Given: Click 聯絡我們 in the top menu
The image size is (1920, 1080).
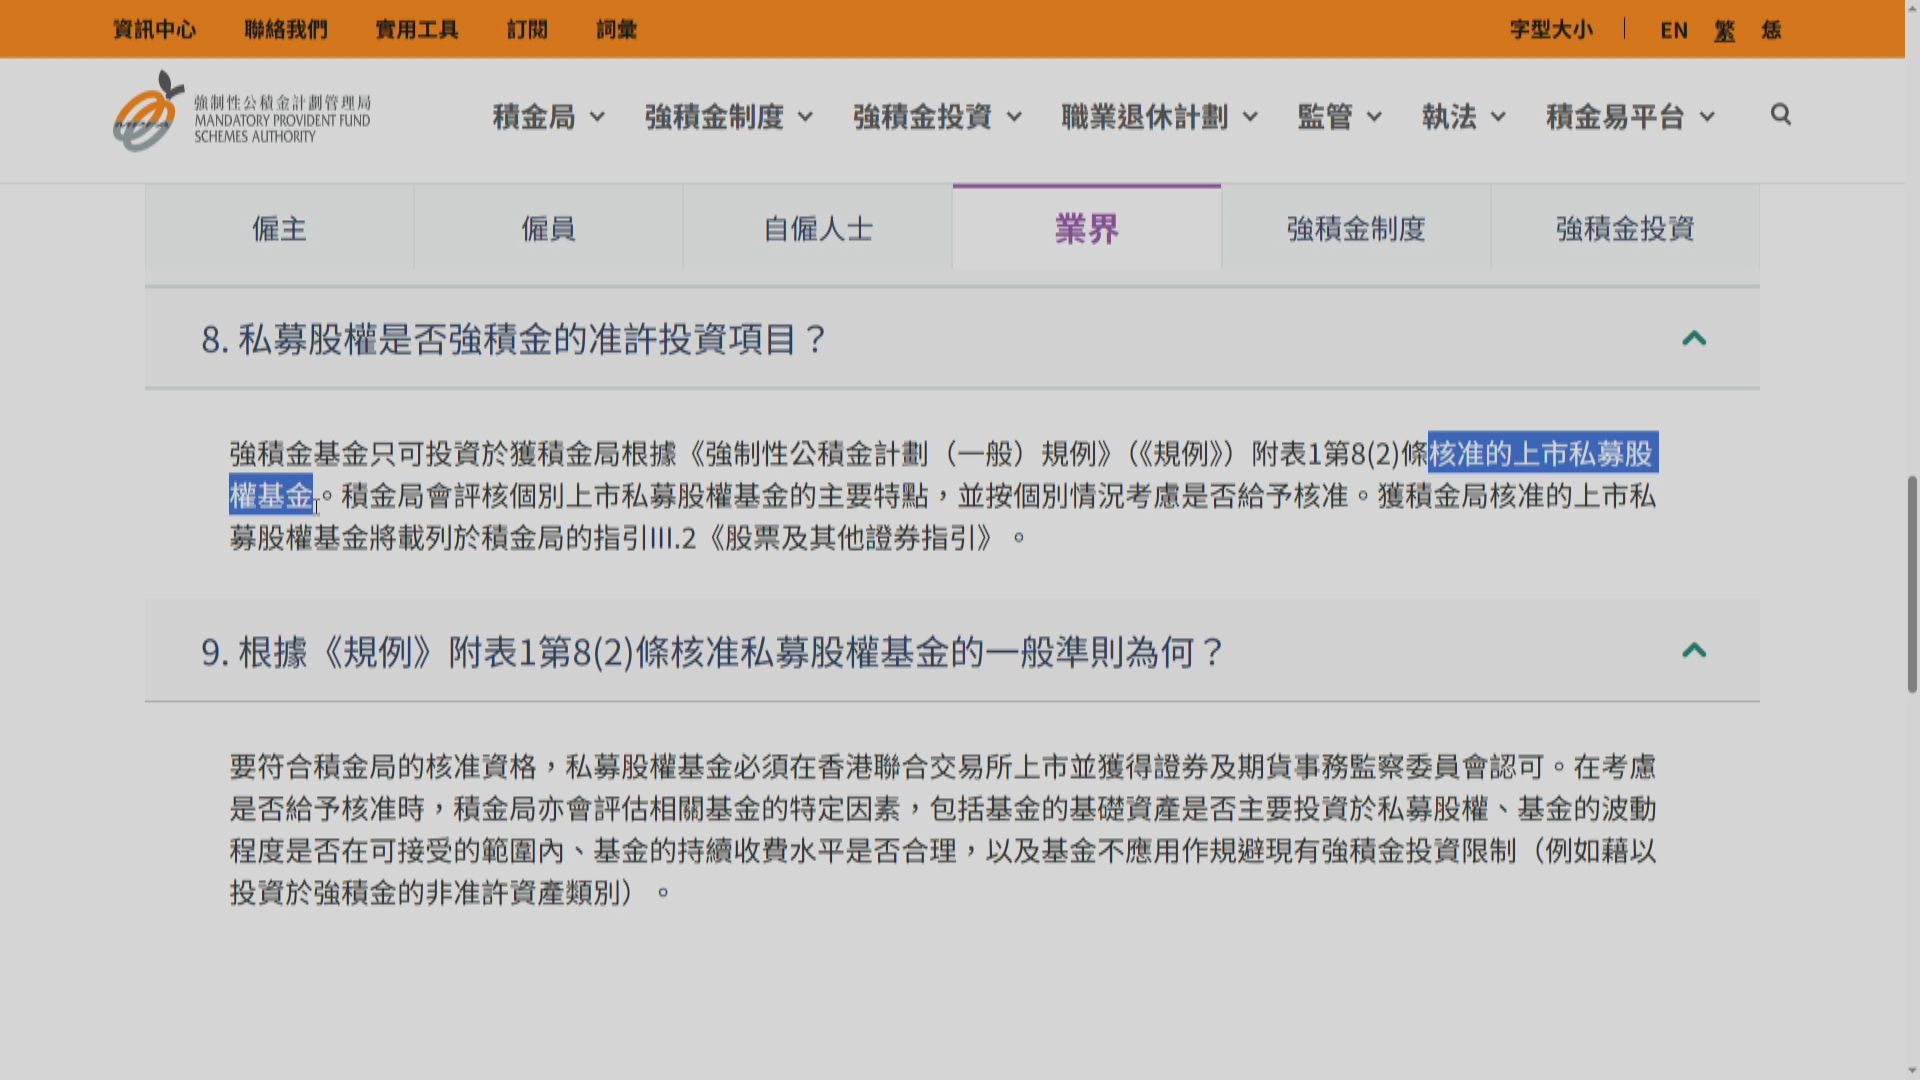Looking at the screenshot, I should coord(283,29).
